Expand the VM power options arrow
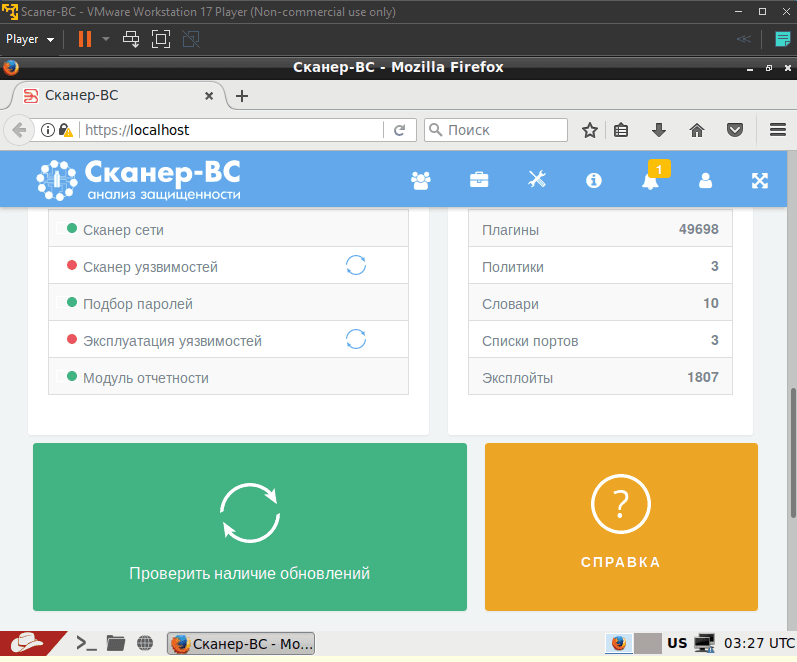The image size is (797, 662). coord(106,39)
